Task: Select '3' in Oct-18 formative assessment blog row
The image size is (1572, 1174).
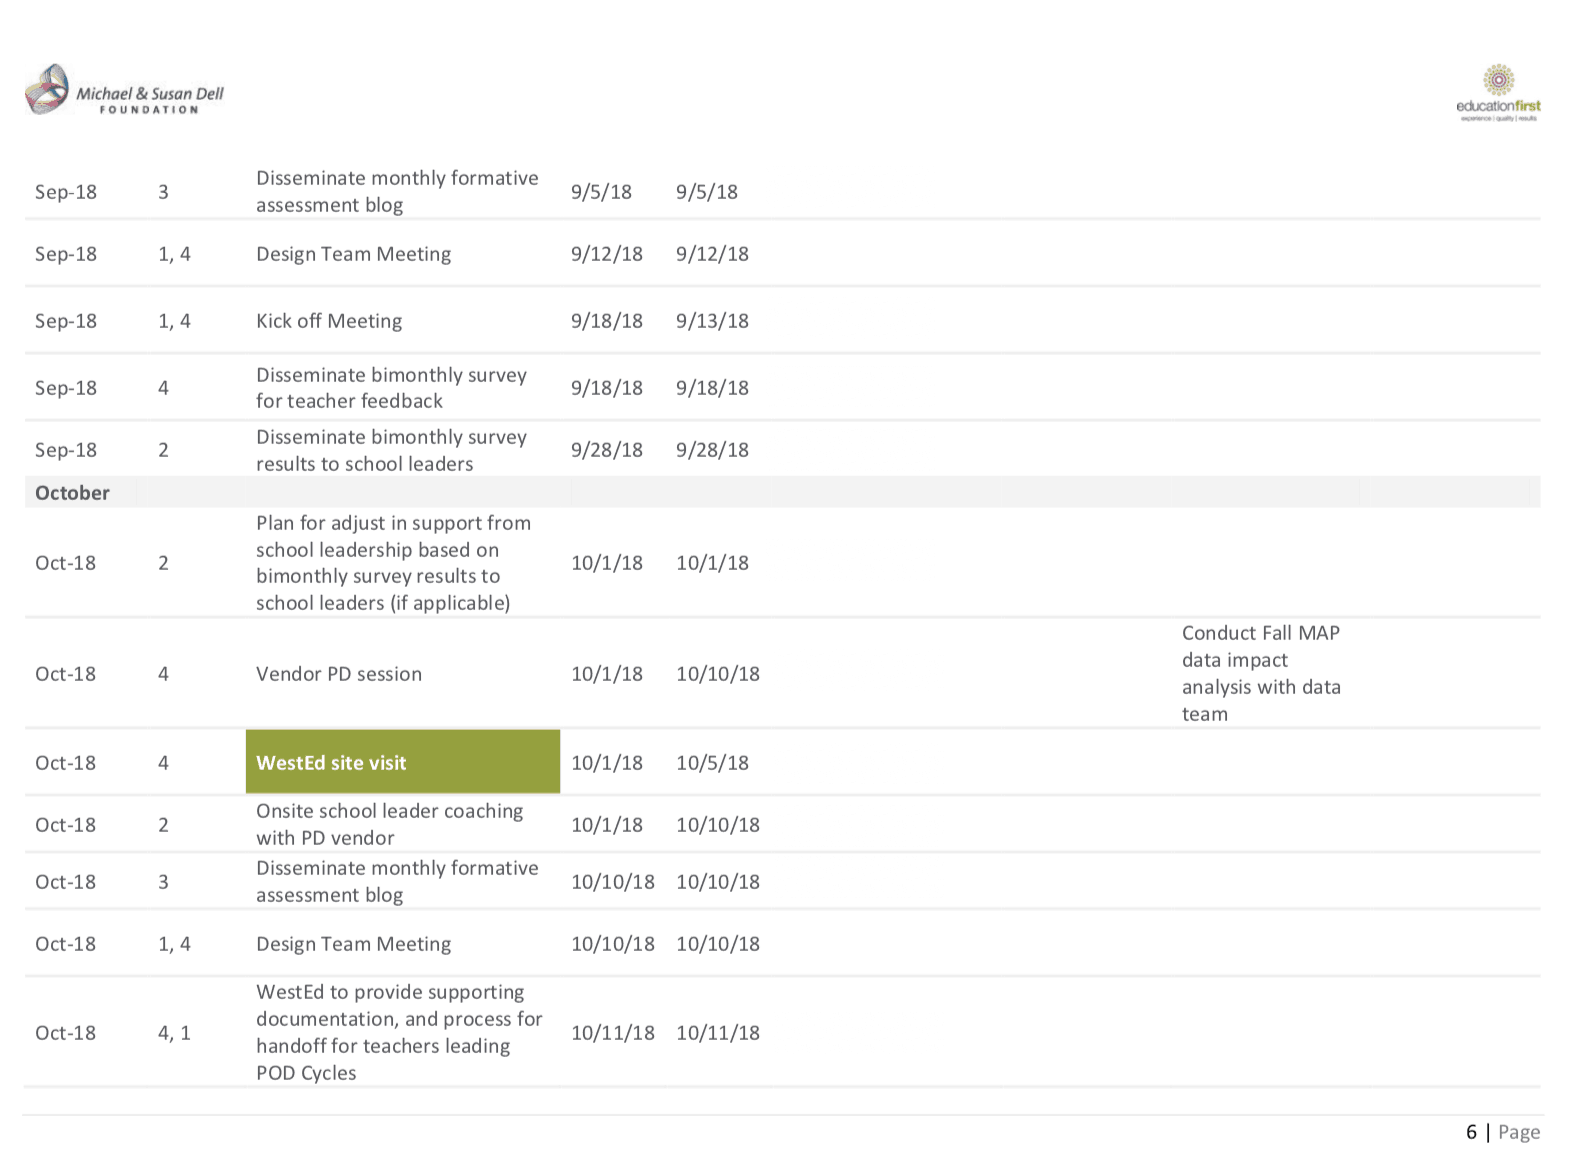Action: pyautogui.click(x=163, y=882)
